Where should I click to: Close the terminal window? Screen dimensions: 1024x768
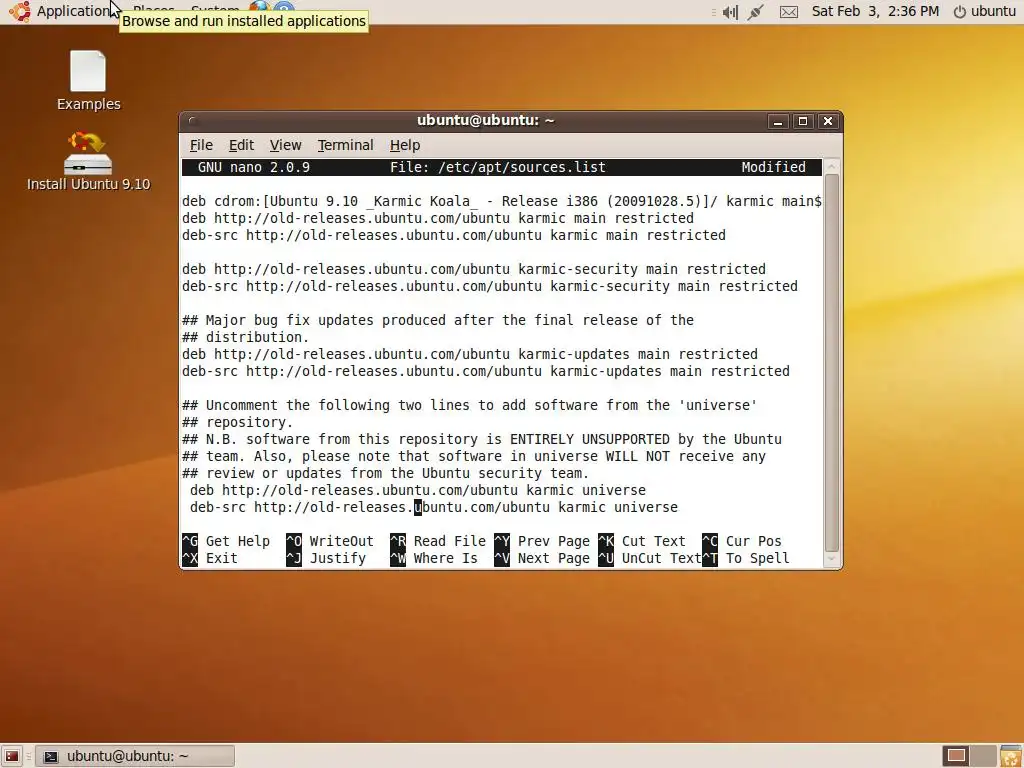click(x=828, y=121)
